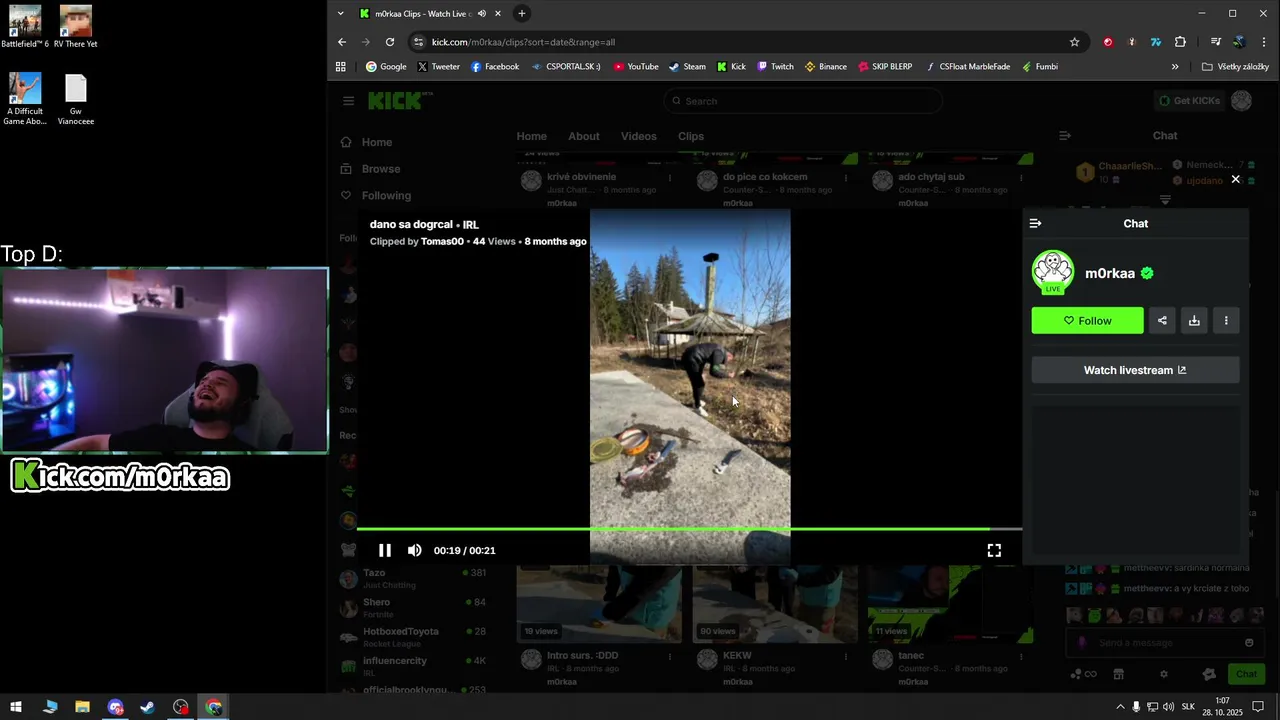Switch to the Videos channel tab

(638, 136)
